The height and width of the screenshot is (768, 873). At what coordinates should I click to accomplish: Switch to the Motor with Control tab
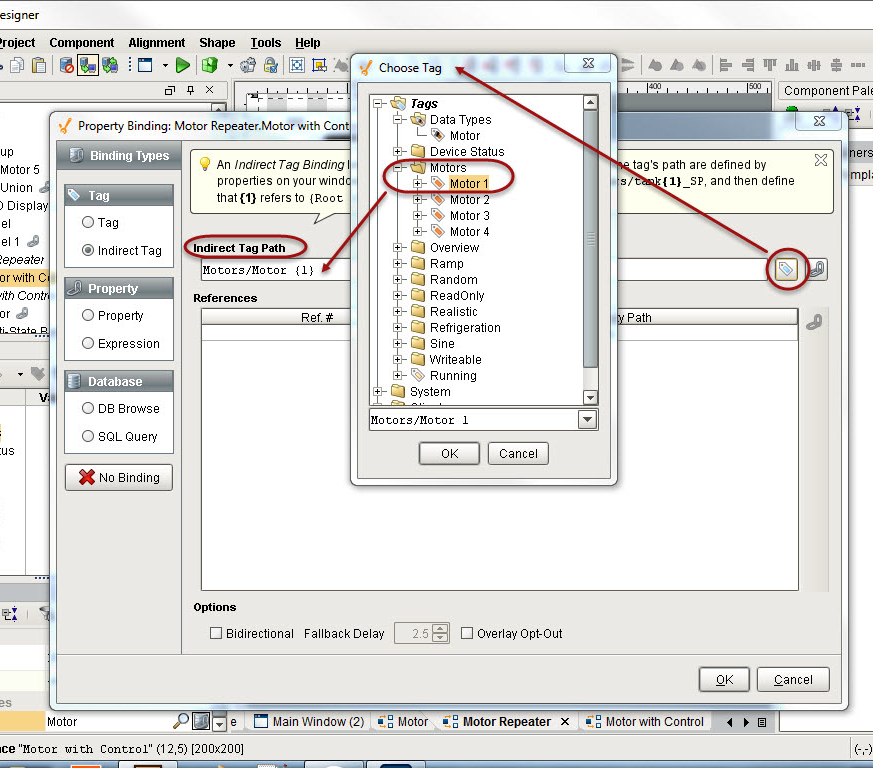click(x=654, y=722)
